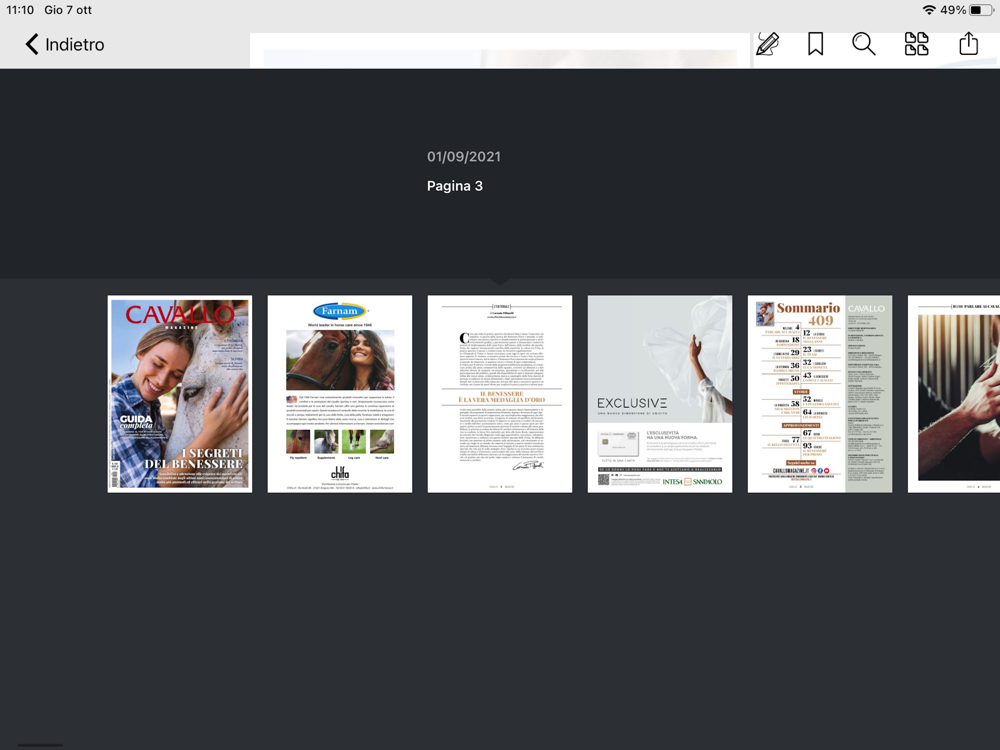The height and width of the screenshot is (750, 1000).
Task: Tap the Indietro back button
Action: coord(64,45)
